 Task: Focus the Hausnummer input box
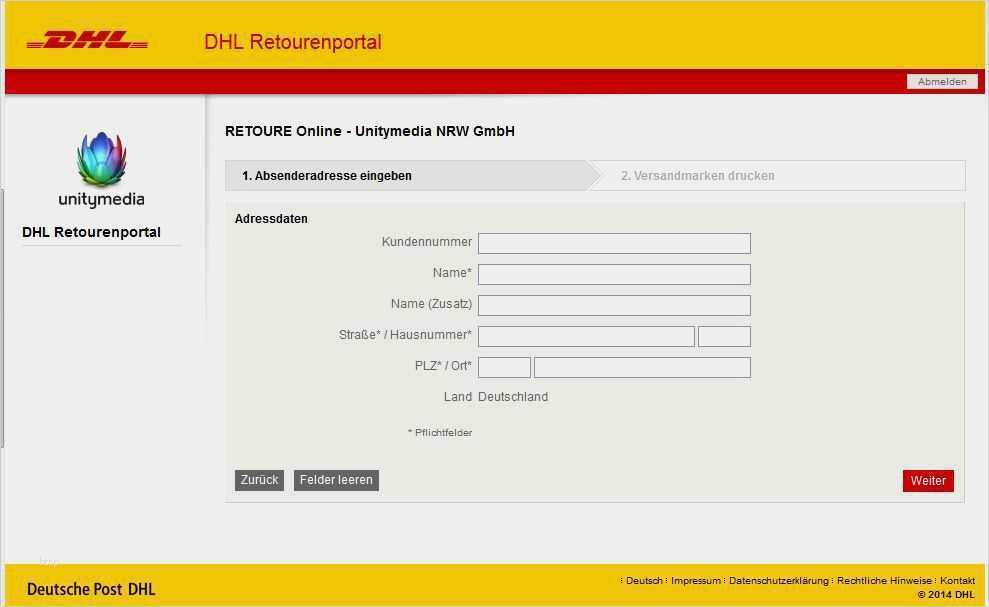[x=724, y=336]
